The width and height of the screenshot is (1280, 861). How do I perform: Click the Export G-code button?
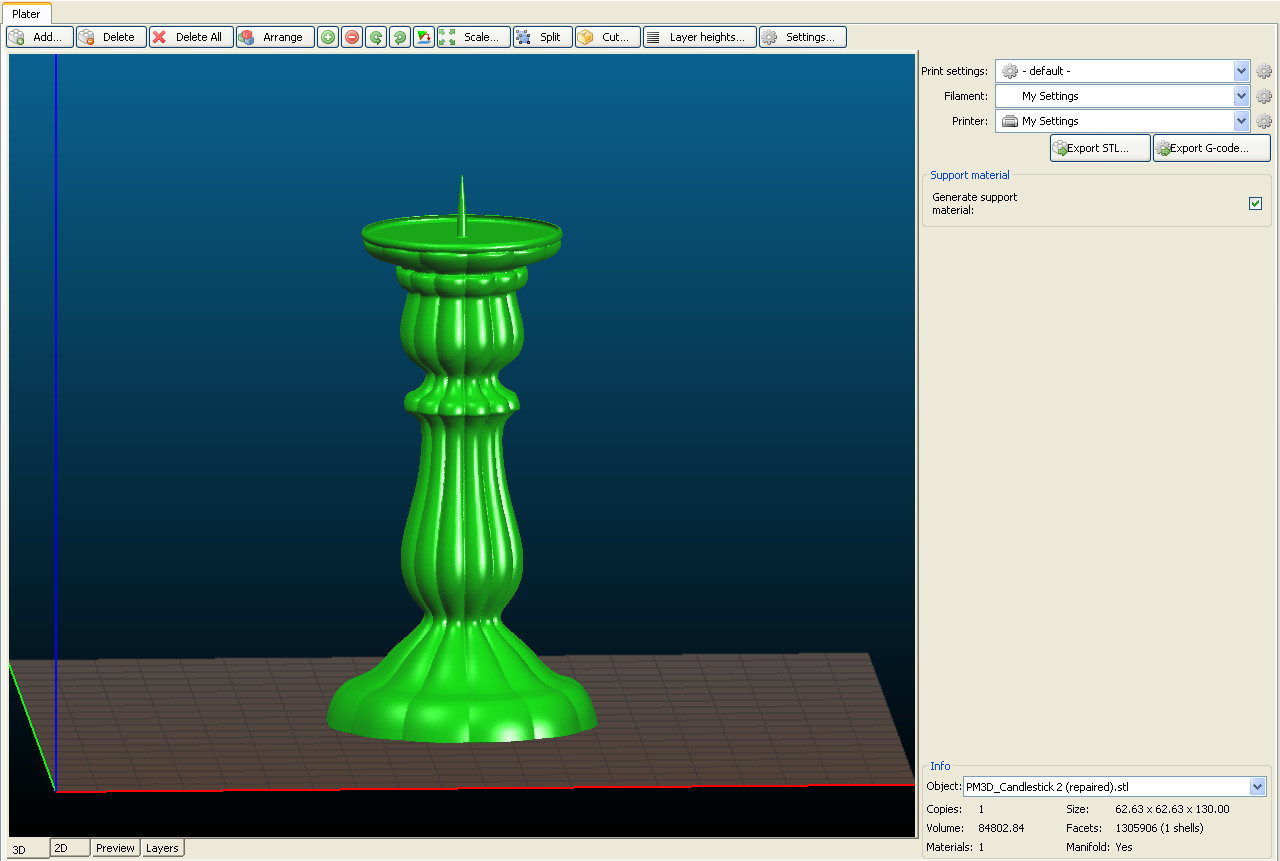tap(1211, 148)
